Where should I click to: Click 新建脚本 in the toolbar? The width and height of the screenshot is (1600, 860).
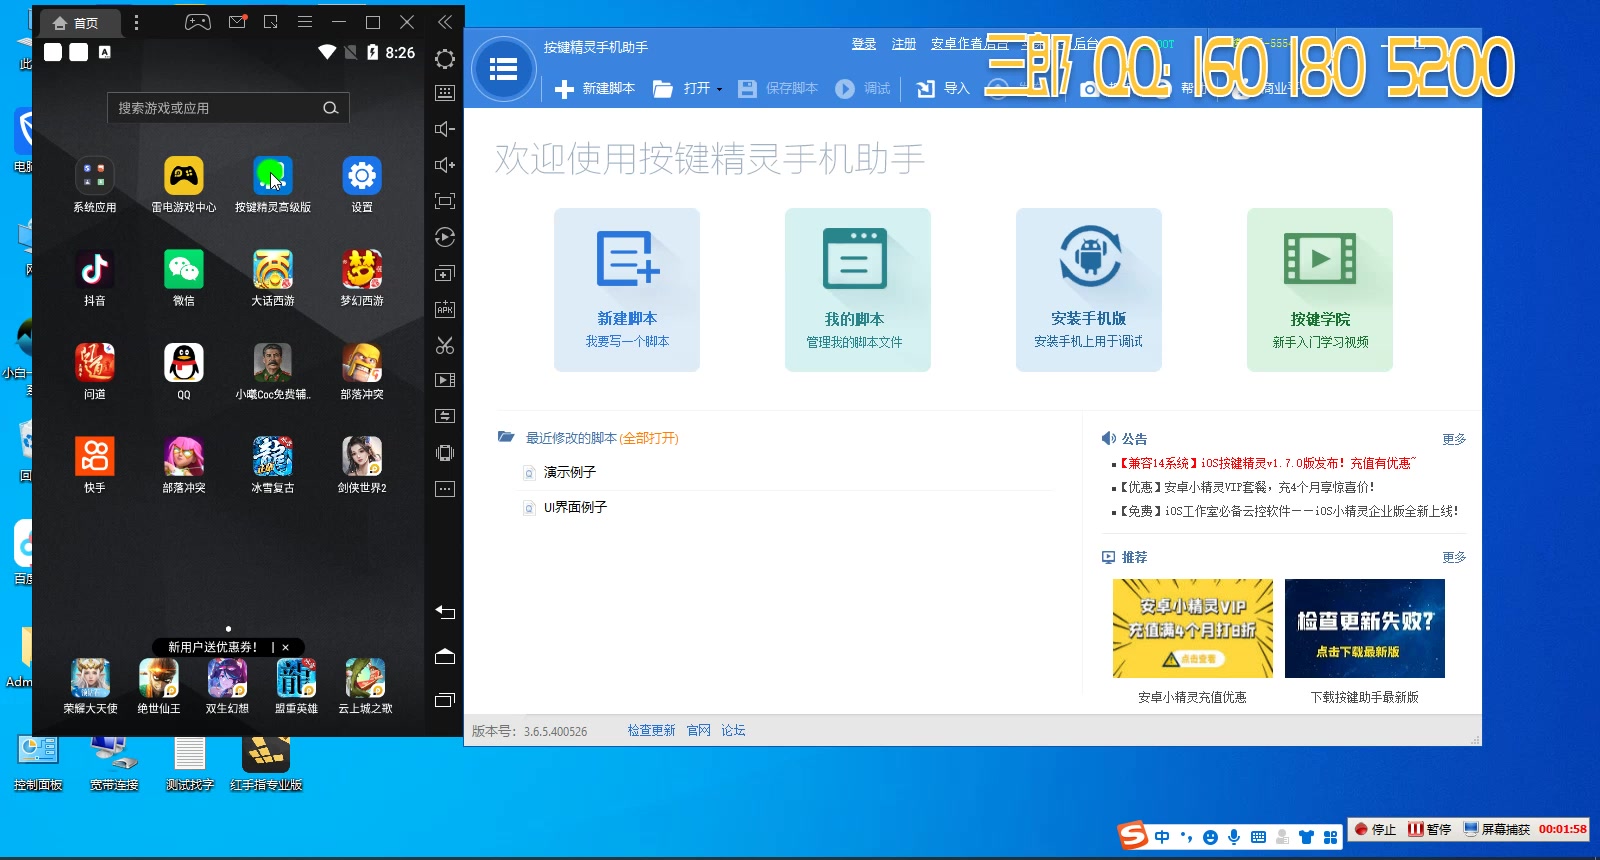[595, 89]
